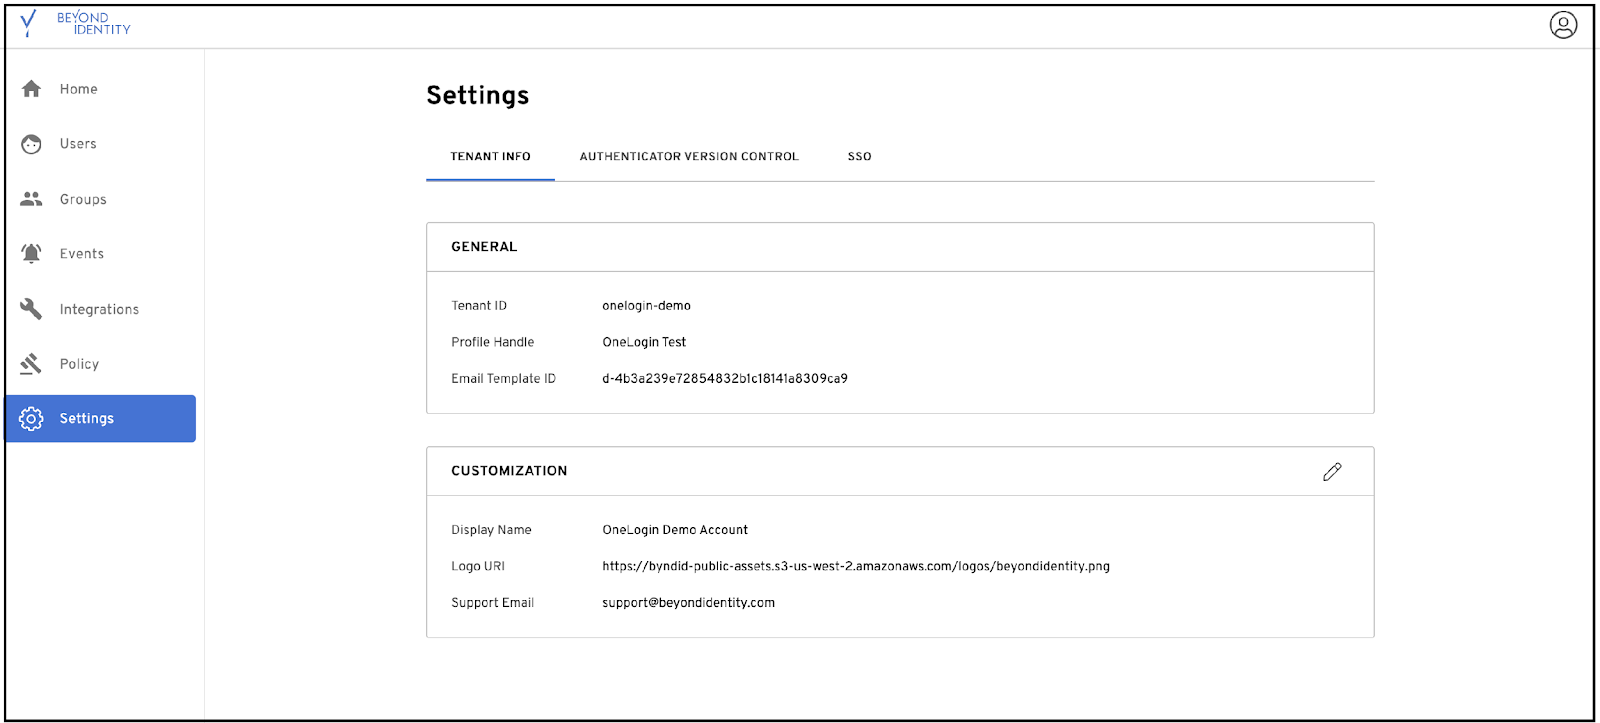Click the GENERAL section header
Image resolution: width=1600 pixels, height=723 pixels.
tap(484, 247)
